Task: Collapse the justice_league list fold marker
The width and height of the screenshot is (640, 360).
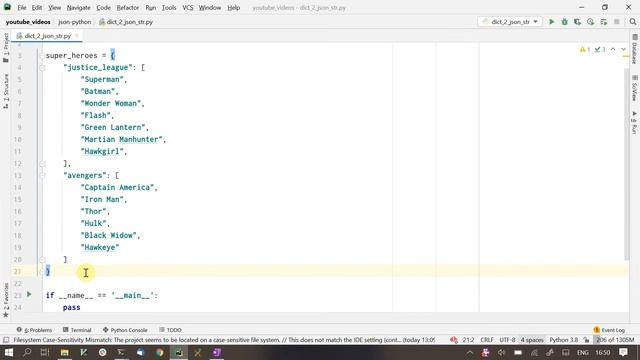Action: coord(42,68)
